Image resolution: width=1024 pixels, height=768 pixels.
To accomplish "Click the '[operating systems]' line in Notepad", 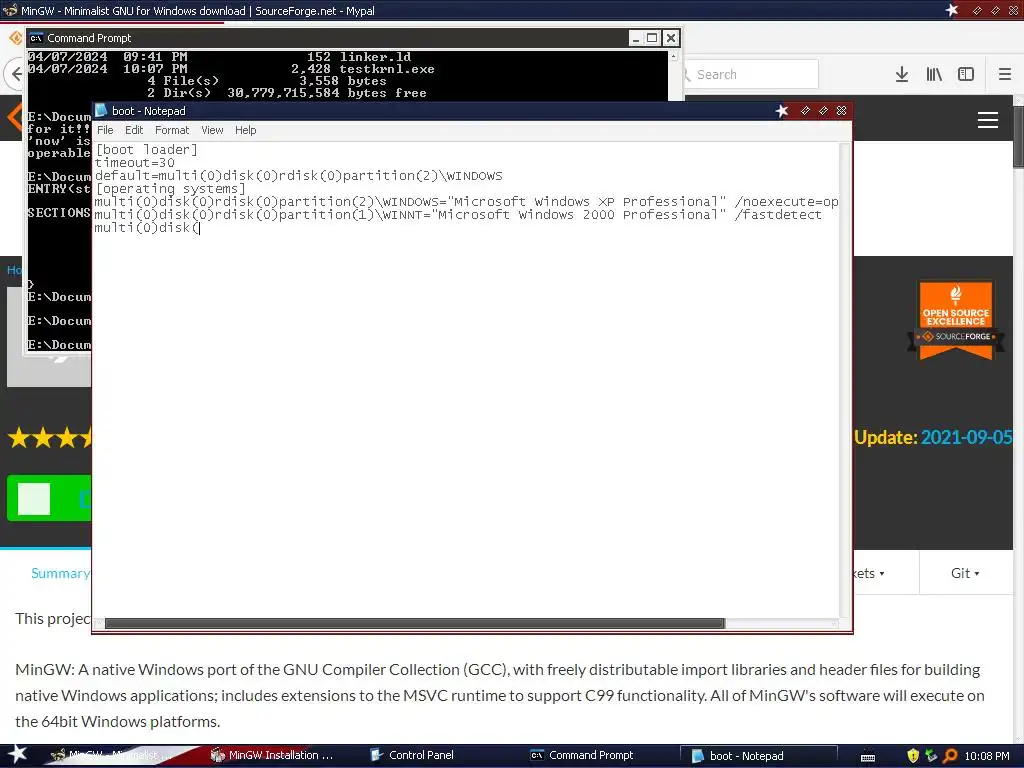I will coord(170,189).
